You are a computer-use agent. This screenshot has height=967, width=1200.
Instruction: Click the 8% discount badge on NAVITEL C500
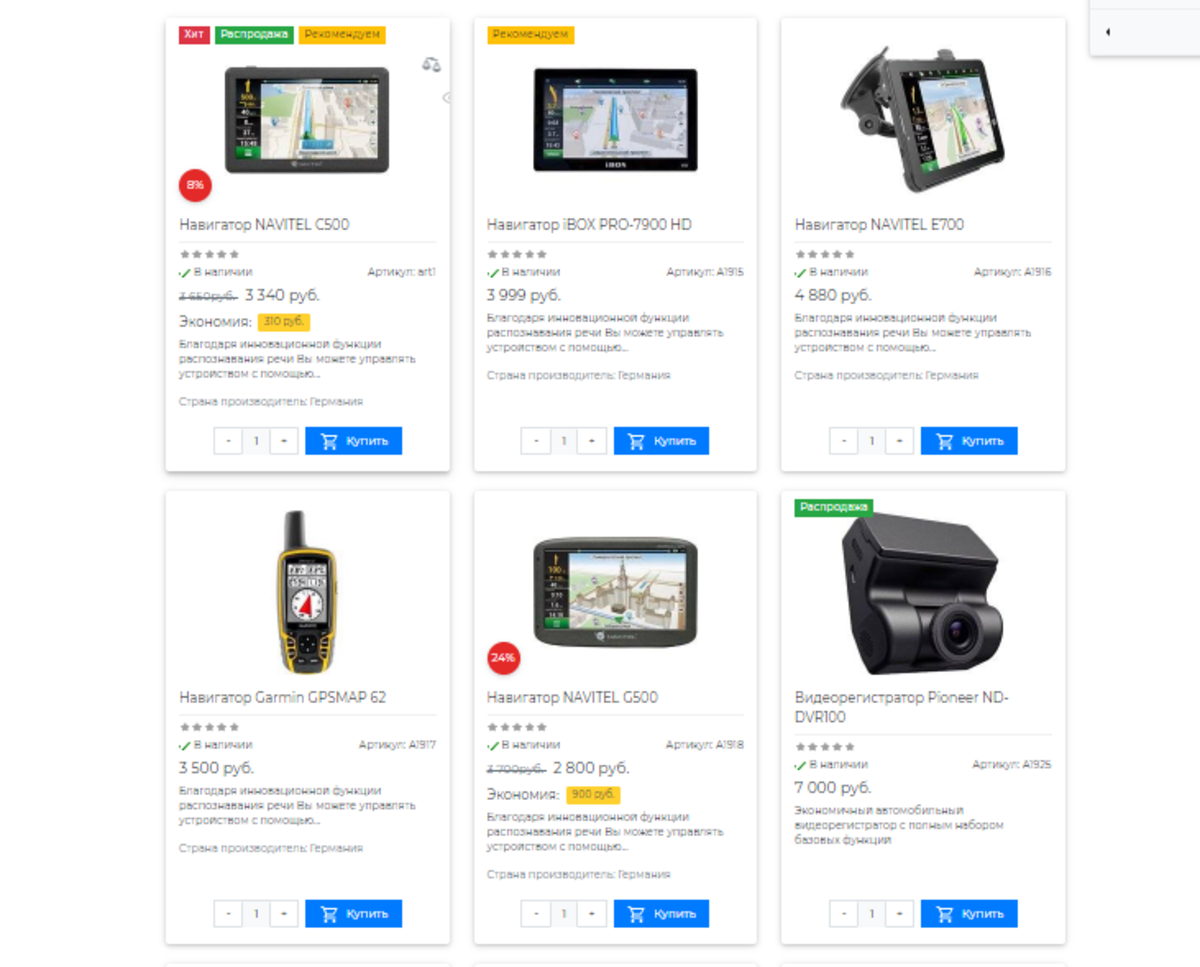[x=195, y=185]
